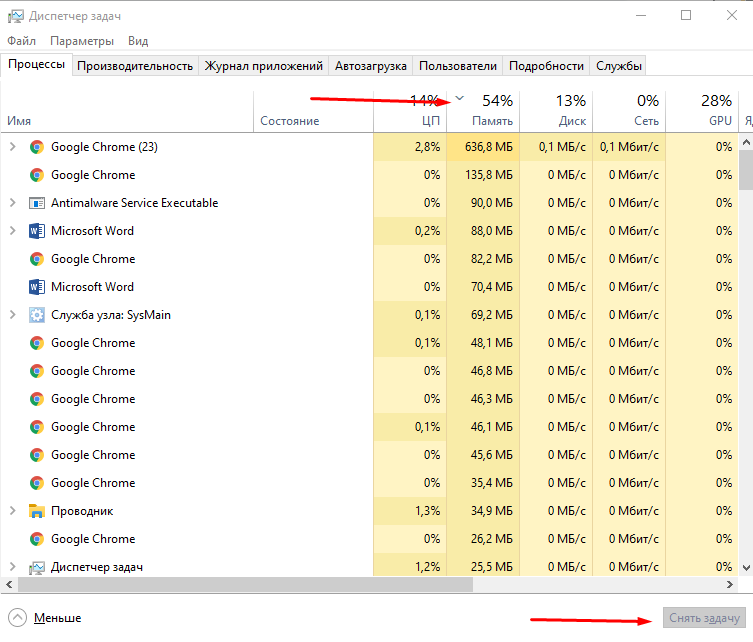Click Word icon in the 70,4 МБ row
The height and width of the screenshot is (642, 753).
point(37,287)
